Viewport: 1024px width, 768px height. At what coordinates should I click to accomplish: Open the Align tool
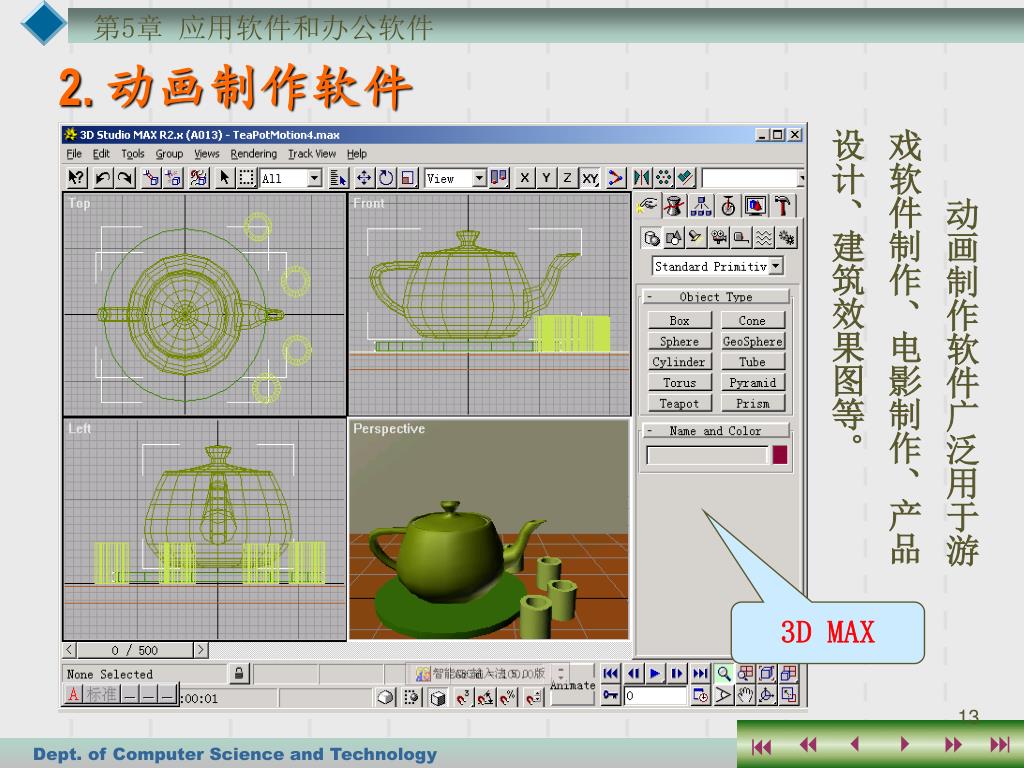[x=685, y=178]
